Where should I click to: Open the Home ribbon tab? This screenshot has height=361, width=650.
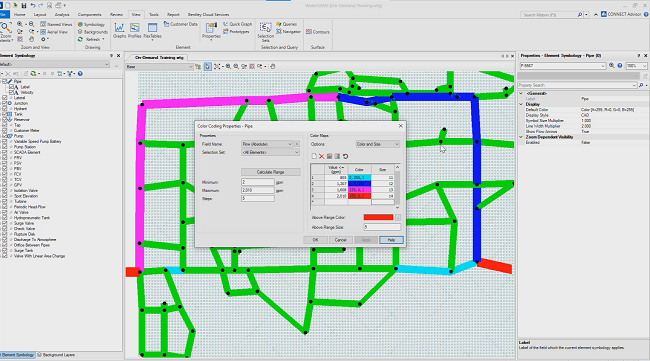[x=19, y=15]
